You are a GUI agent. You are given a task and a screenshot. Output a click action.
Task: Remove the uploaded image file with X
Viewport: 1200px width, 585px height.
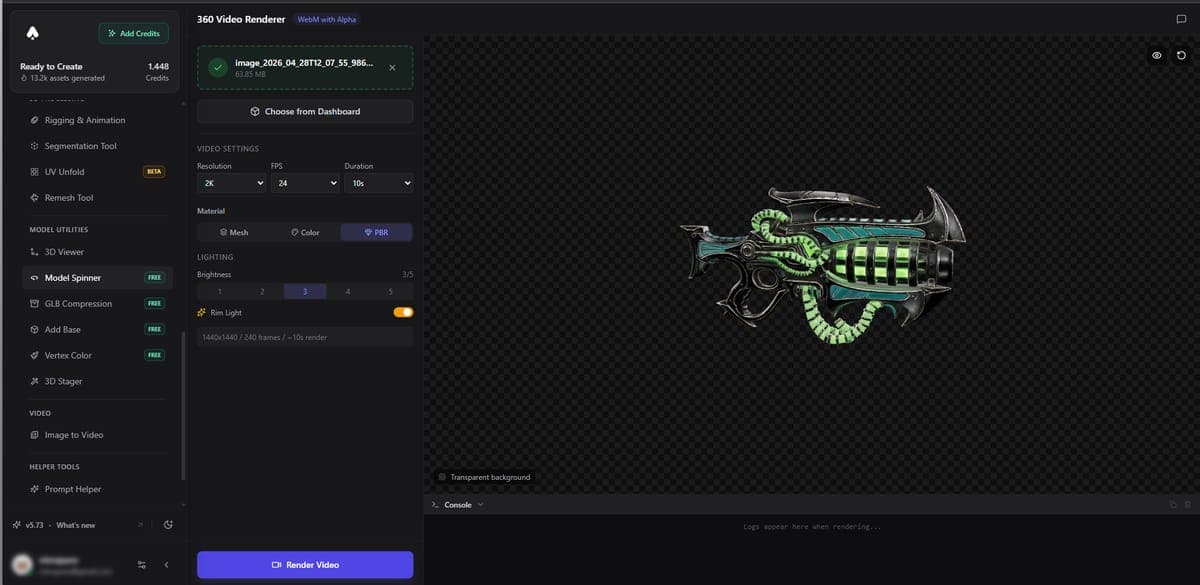point(392,68)
